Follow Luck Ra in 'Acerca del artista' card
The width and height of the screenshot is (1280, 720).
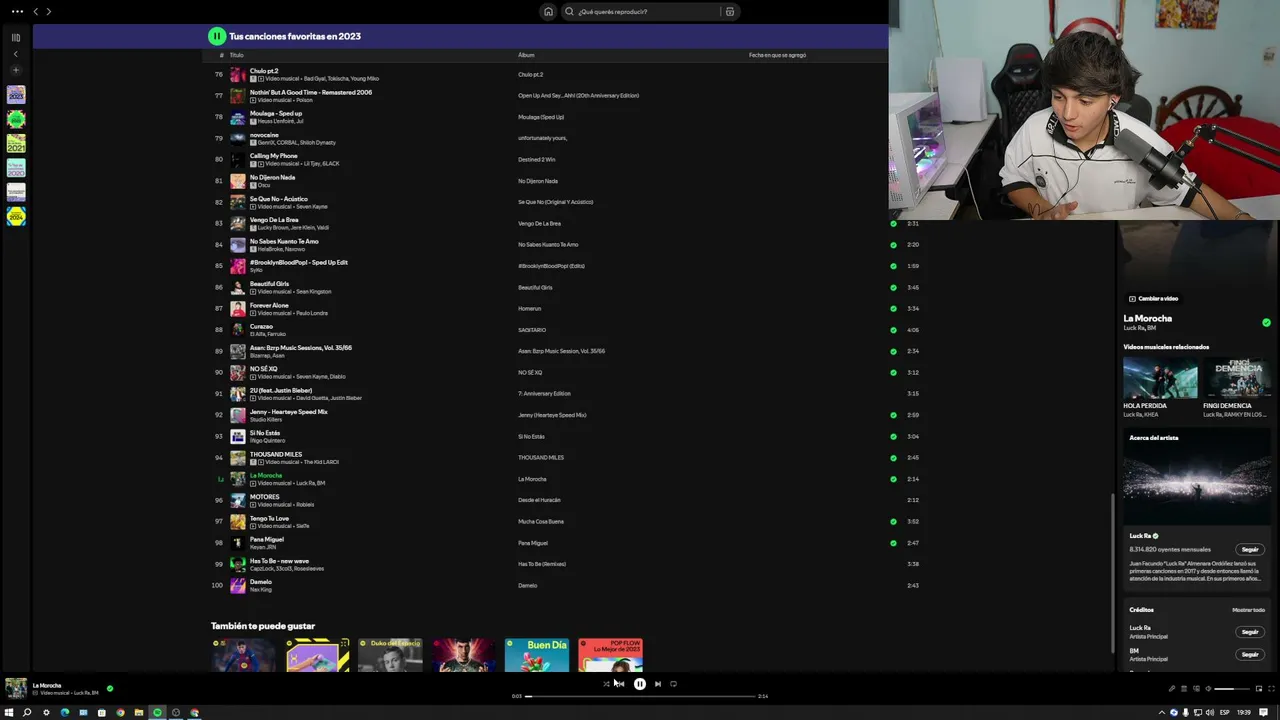pyautogui.click(x=1250, y=550)
